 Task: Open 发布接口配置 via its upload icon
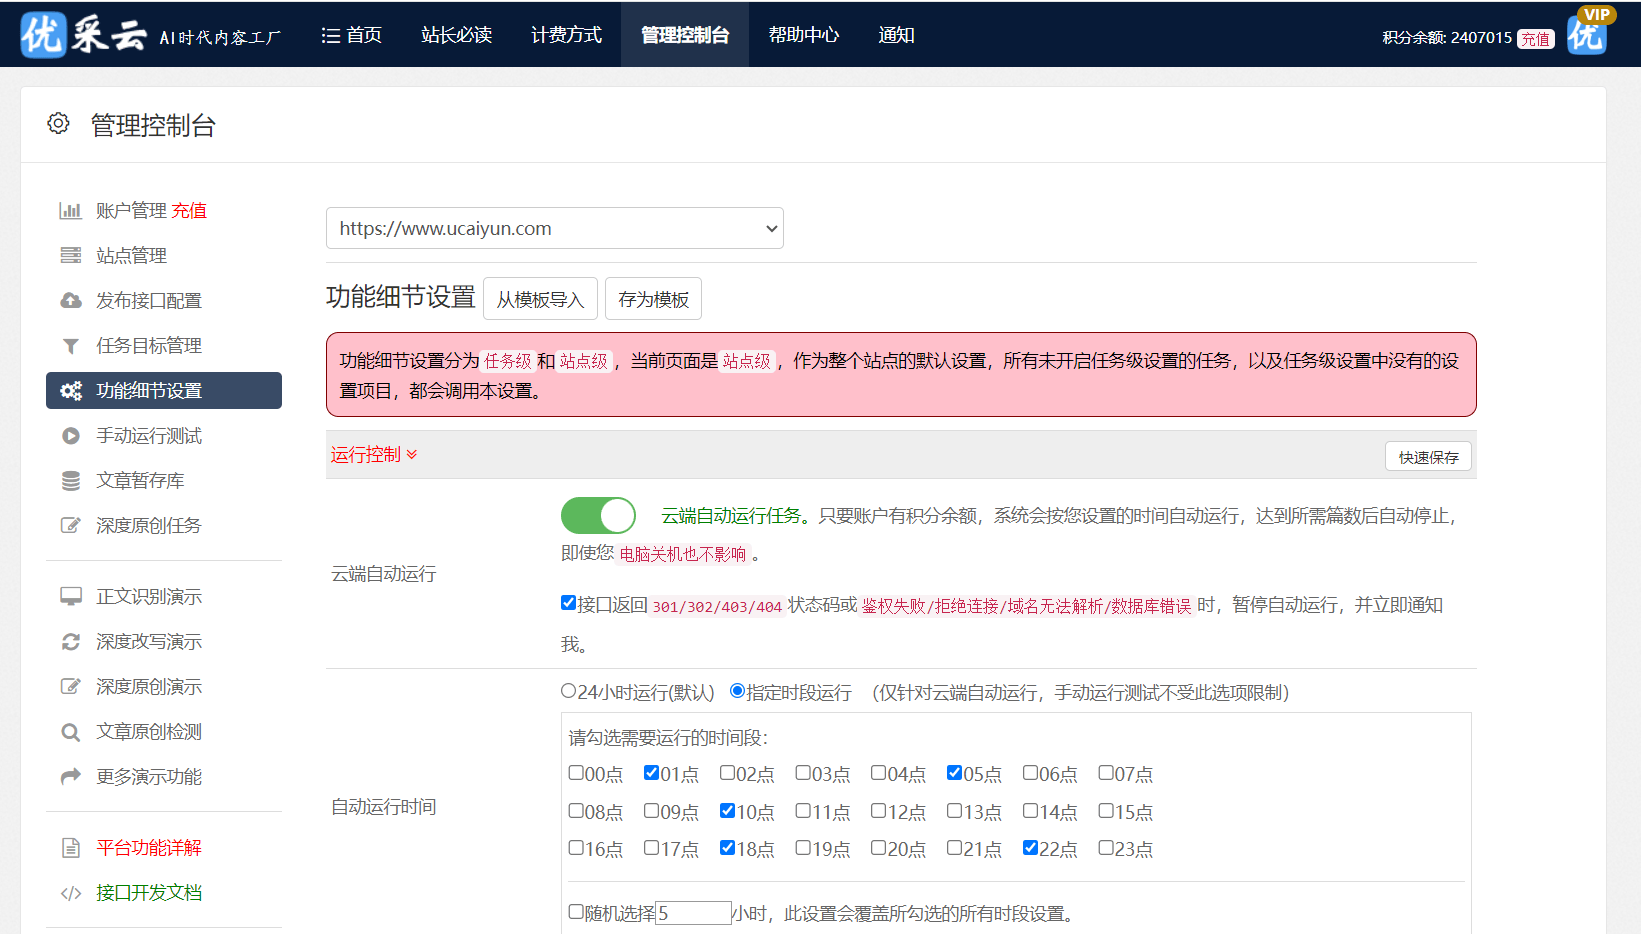[70, 300]
